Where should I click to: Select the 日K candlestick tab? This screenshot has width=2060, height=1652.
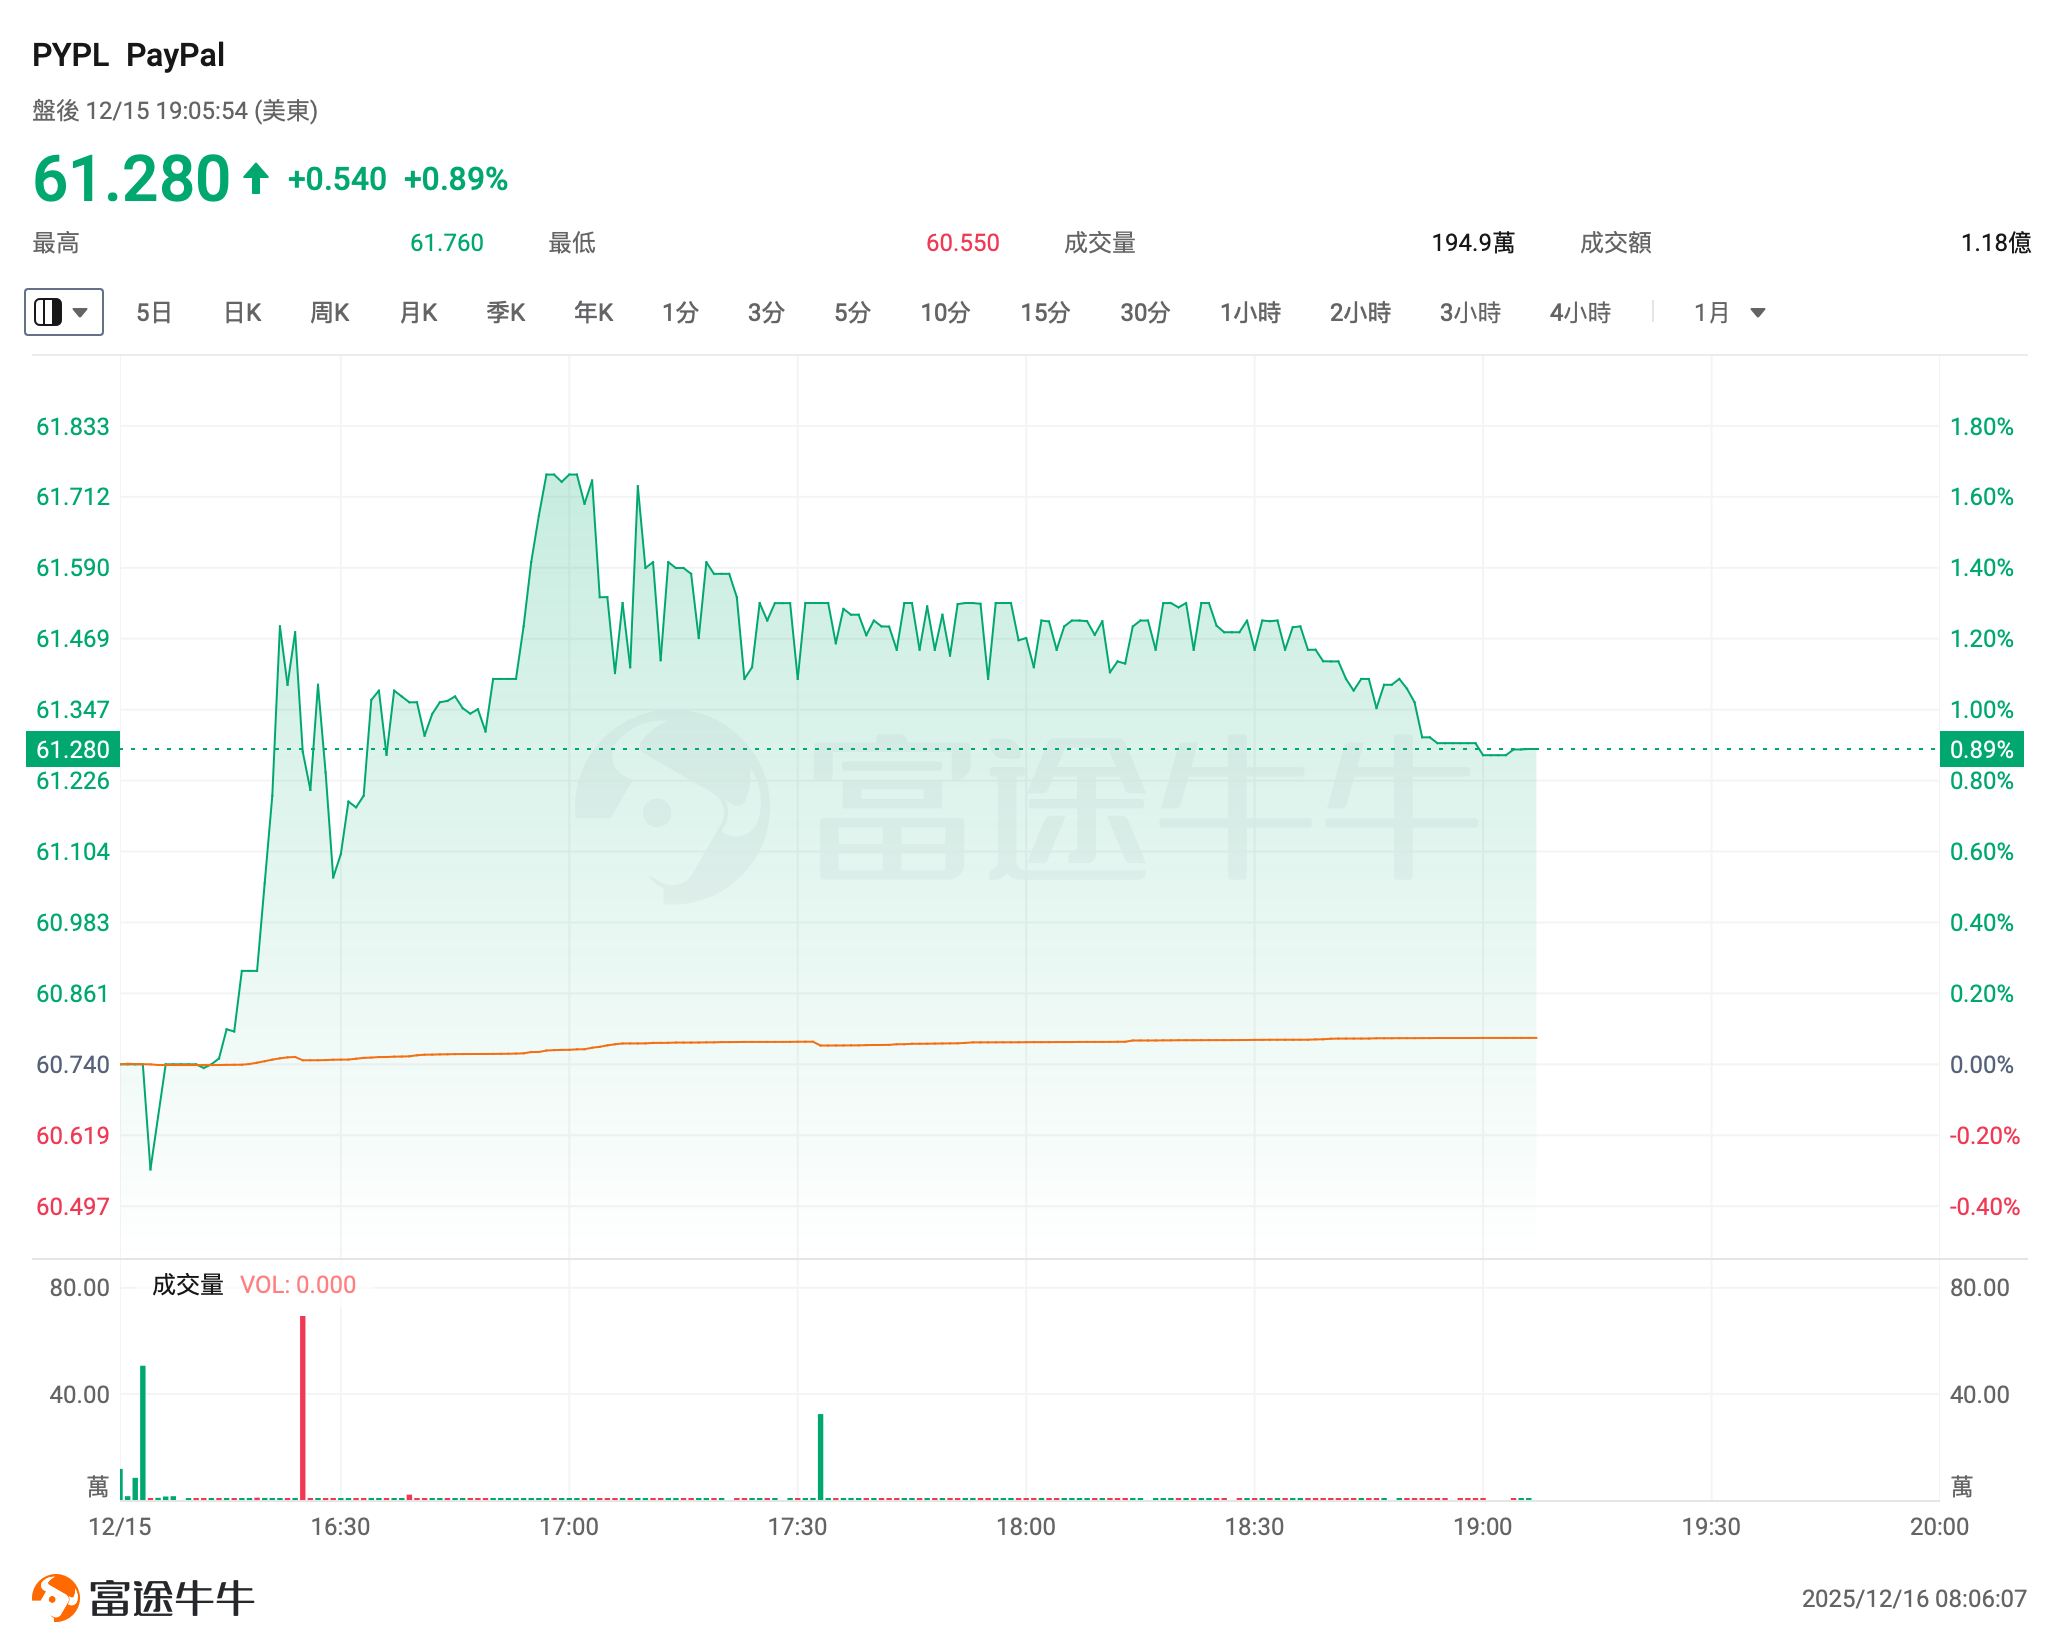[x=242, y=313]
